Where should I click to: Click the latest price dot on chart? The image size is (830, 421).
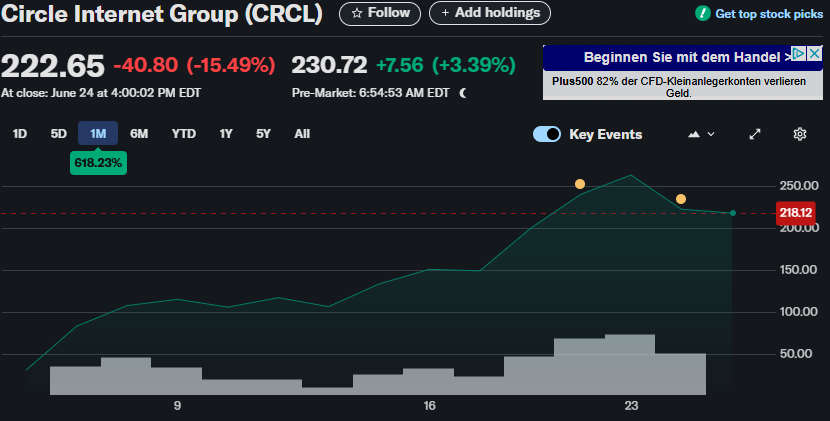coord(733,213)
